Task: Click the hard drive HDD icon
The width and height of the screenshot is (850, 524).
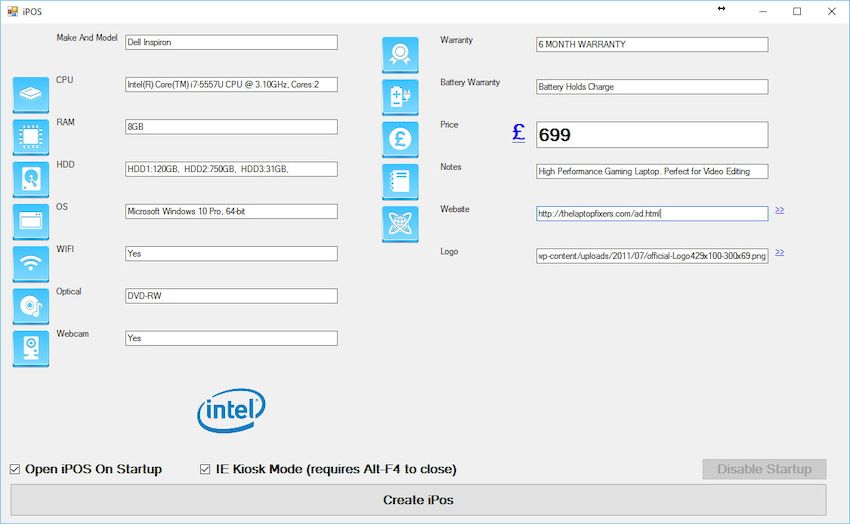Action: [x=31, y=179]
